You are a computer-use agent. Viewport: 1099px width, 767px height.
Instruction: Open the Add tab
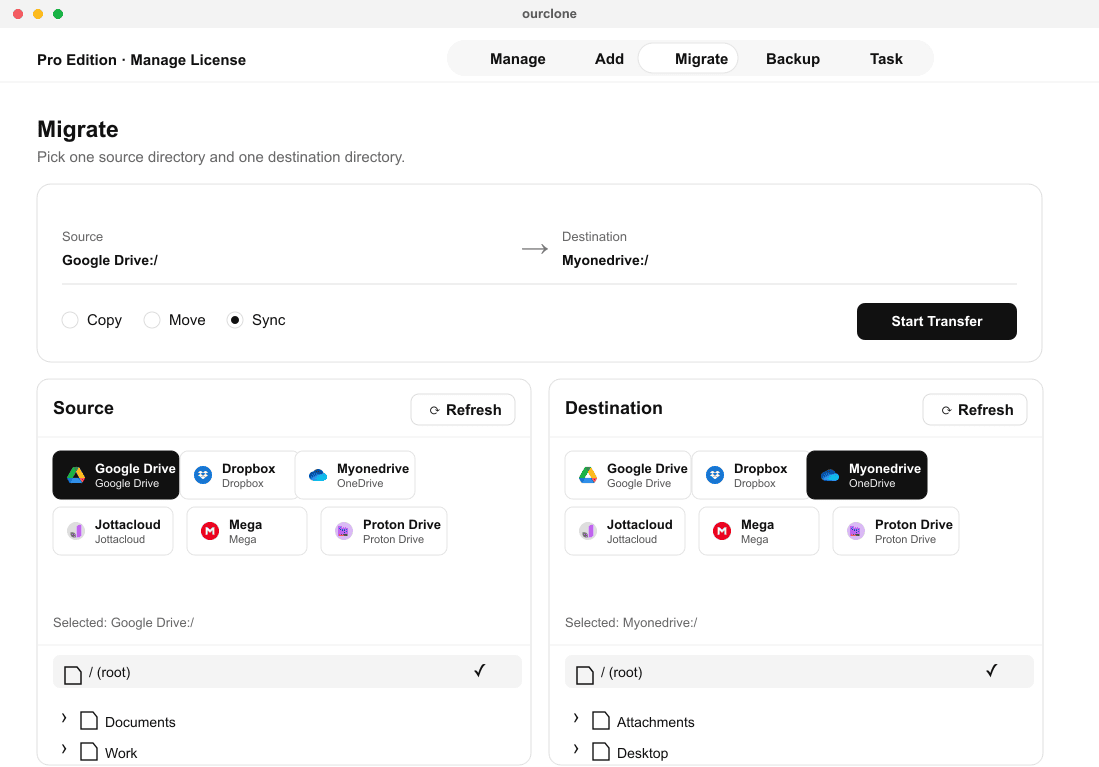click(x=609, y=59)
